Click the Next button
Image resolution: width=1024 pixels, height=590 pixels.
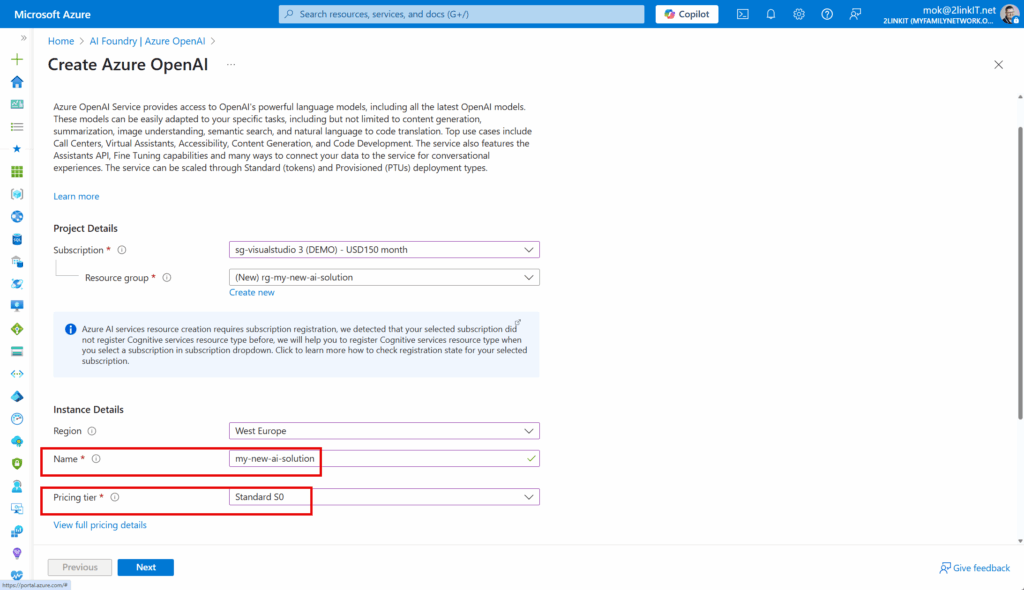pos(146,567)
